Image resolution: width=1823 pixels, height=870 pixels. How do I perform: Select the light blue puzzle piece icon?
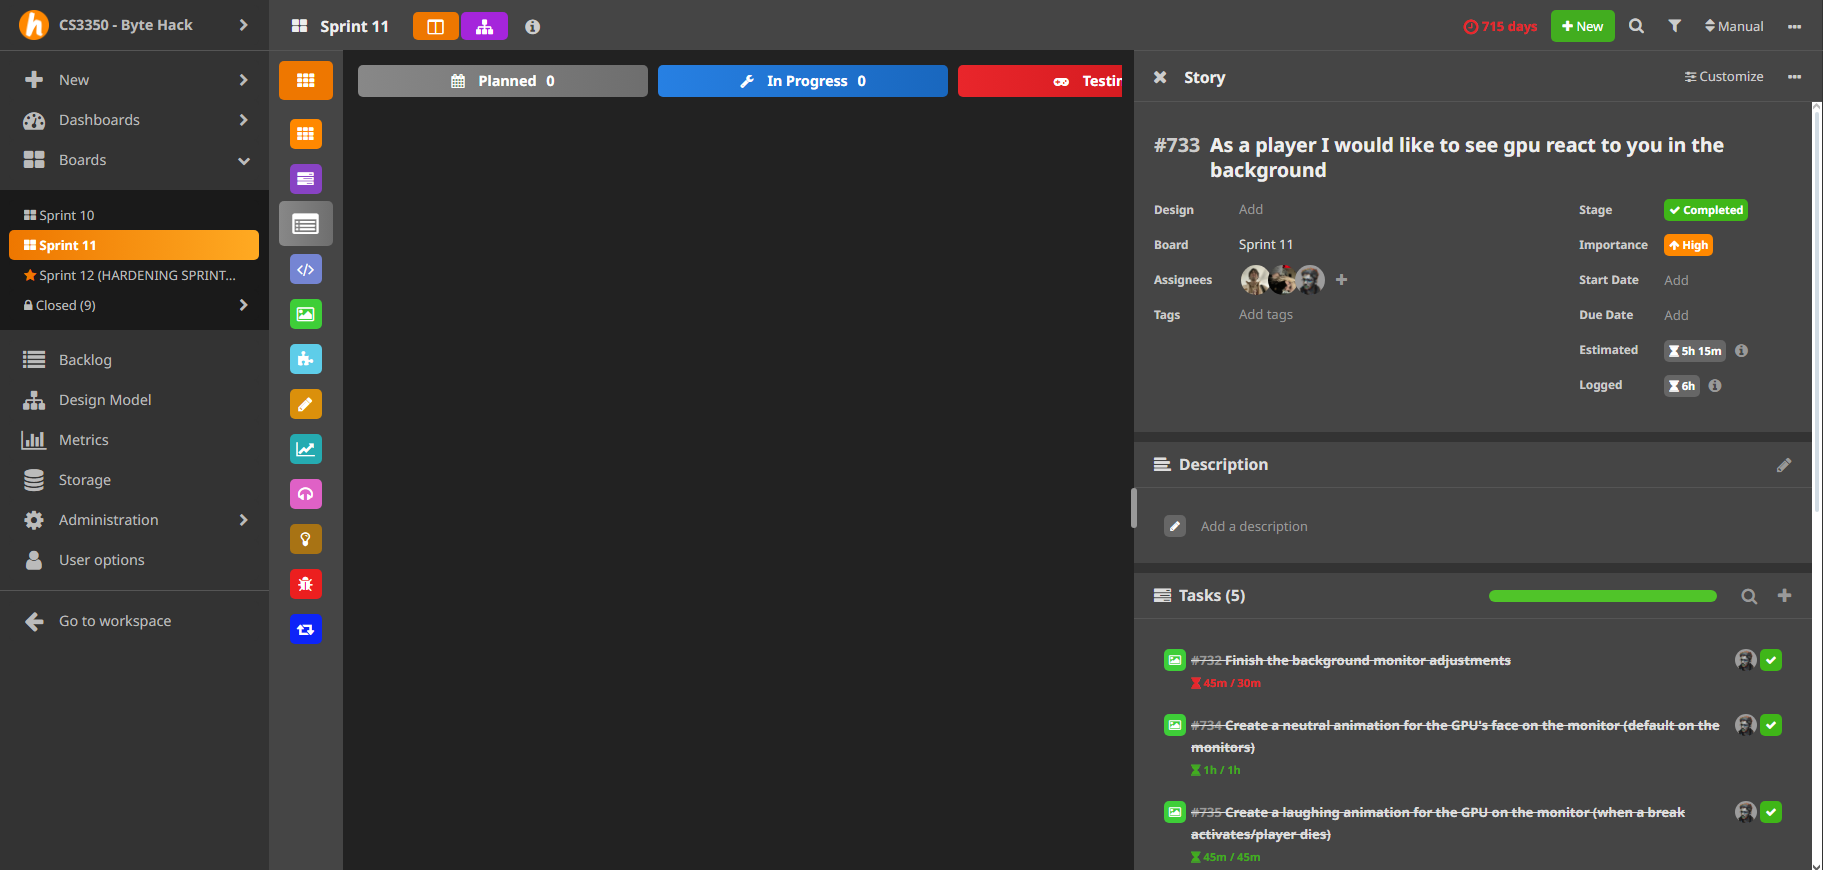(306, 359)
